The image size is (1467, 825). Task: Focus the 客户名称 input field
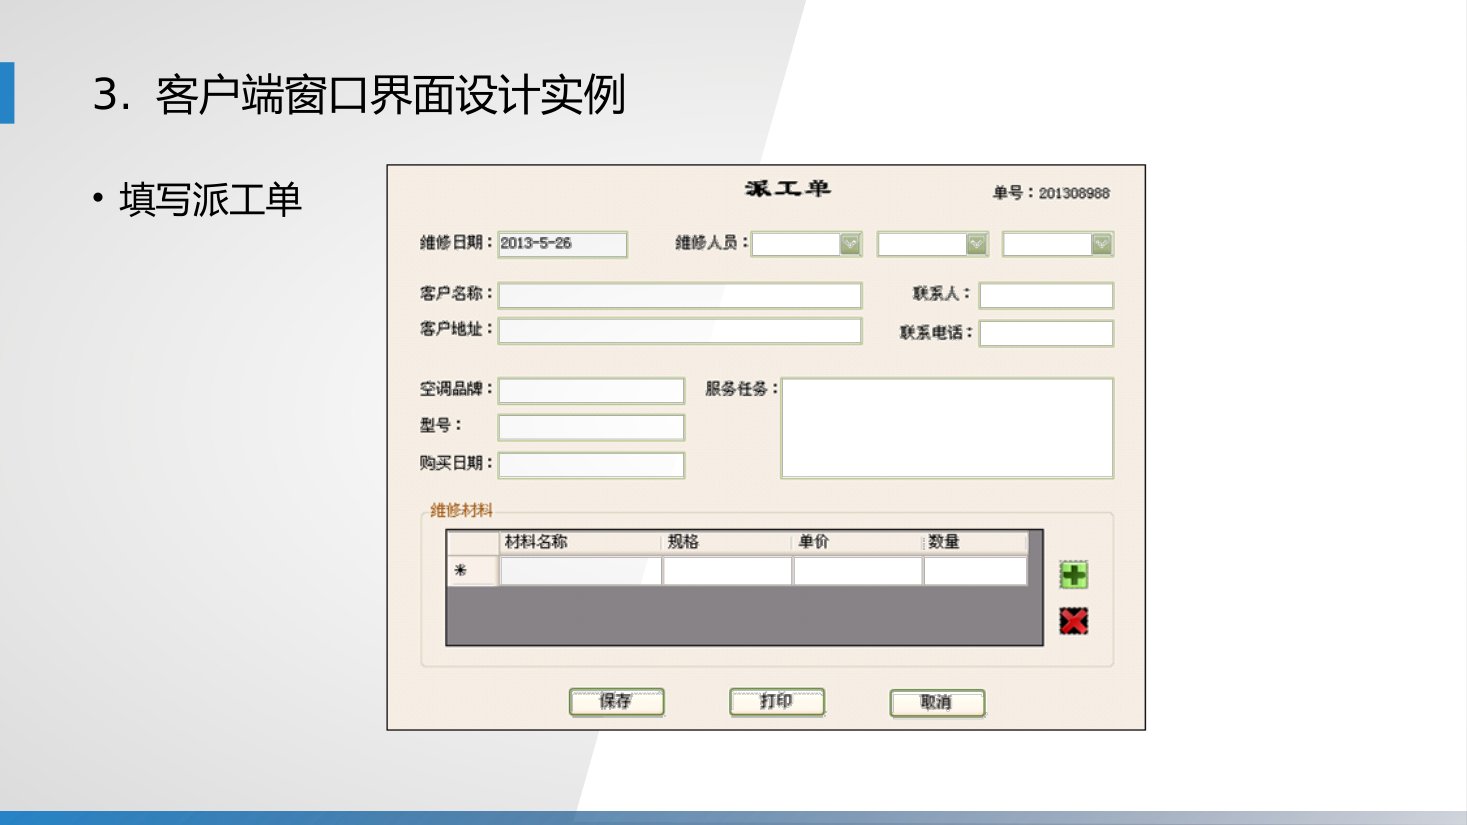point(680,295)
